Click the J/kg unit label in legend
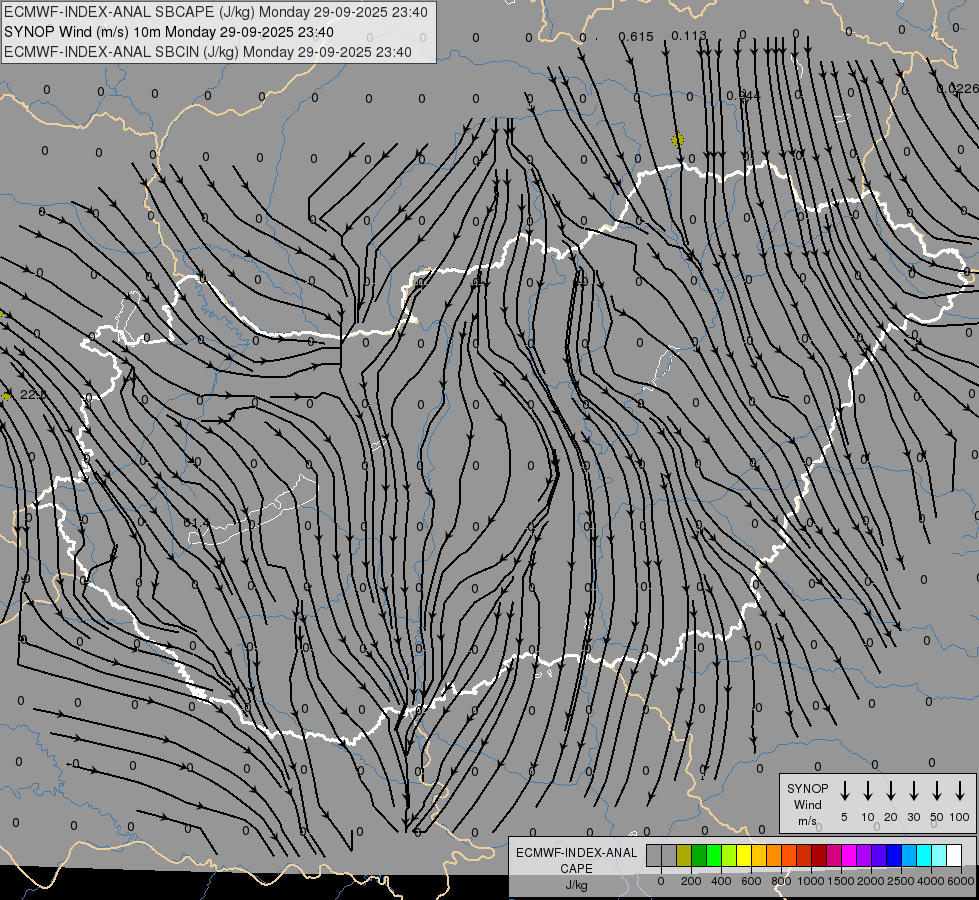The width and height of the screenshot is (979, 900). pyautogui.click(x=576, y=885)
